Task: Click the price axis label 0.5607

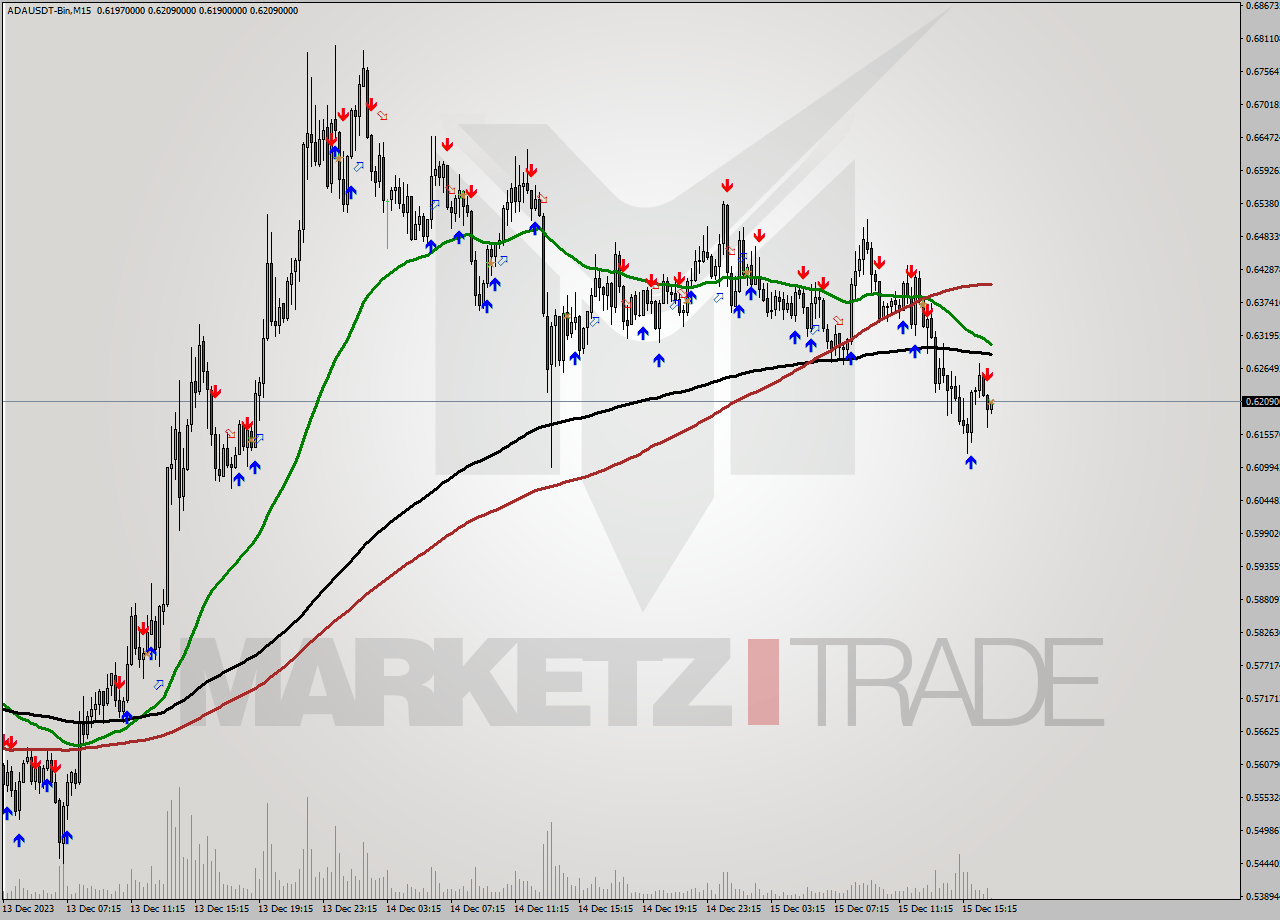Action: pos(1263,764)
